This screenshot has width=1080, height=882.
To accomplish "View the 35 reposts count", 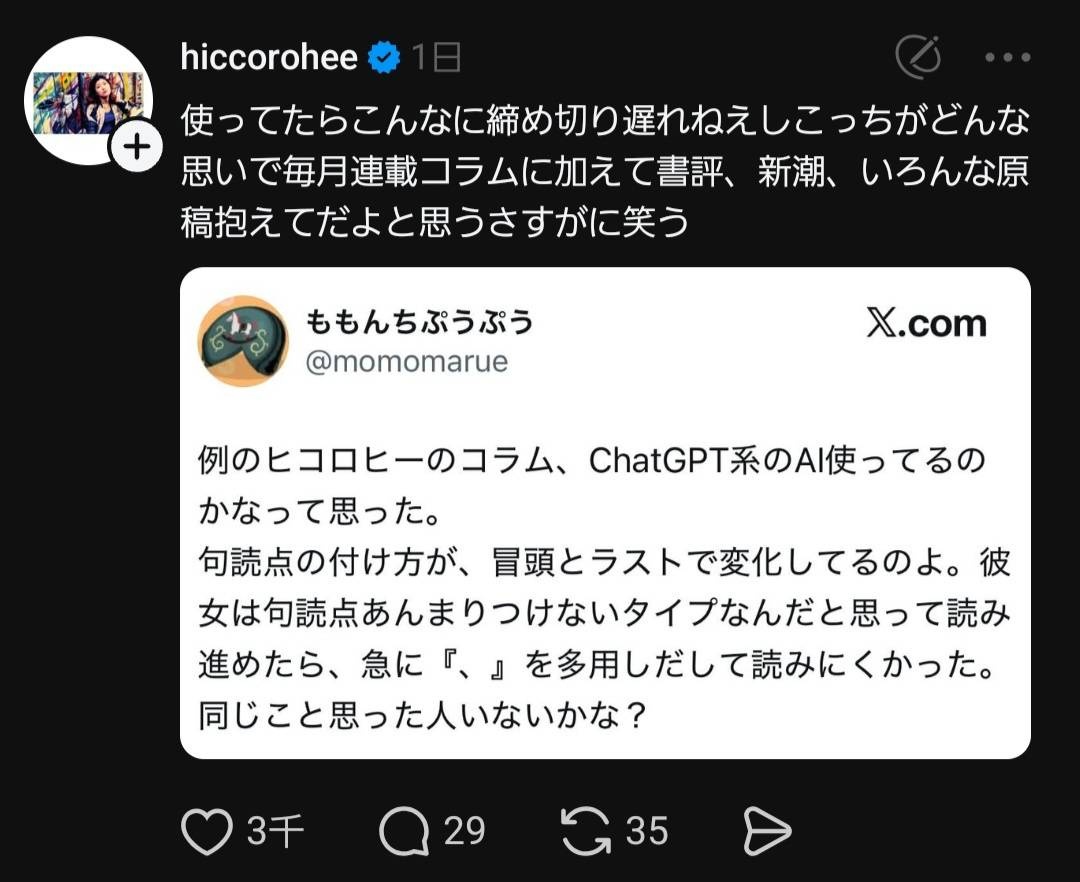I will 647,831.
